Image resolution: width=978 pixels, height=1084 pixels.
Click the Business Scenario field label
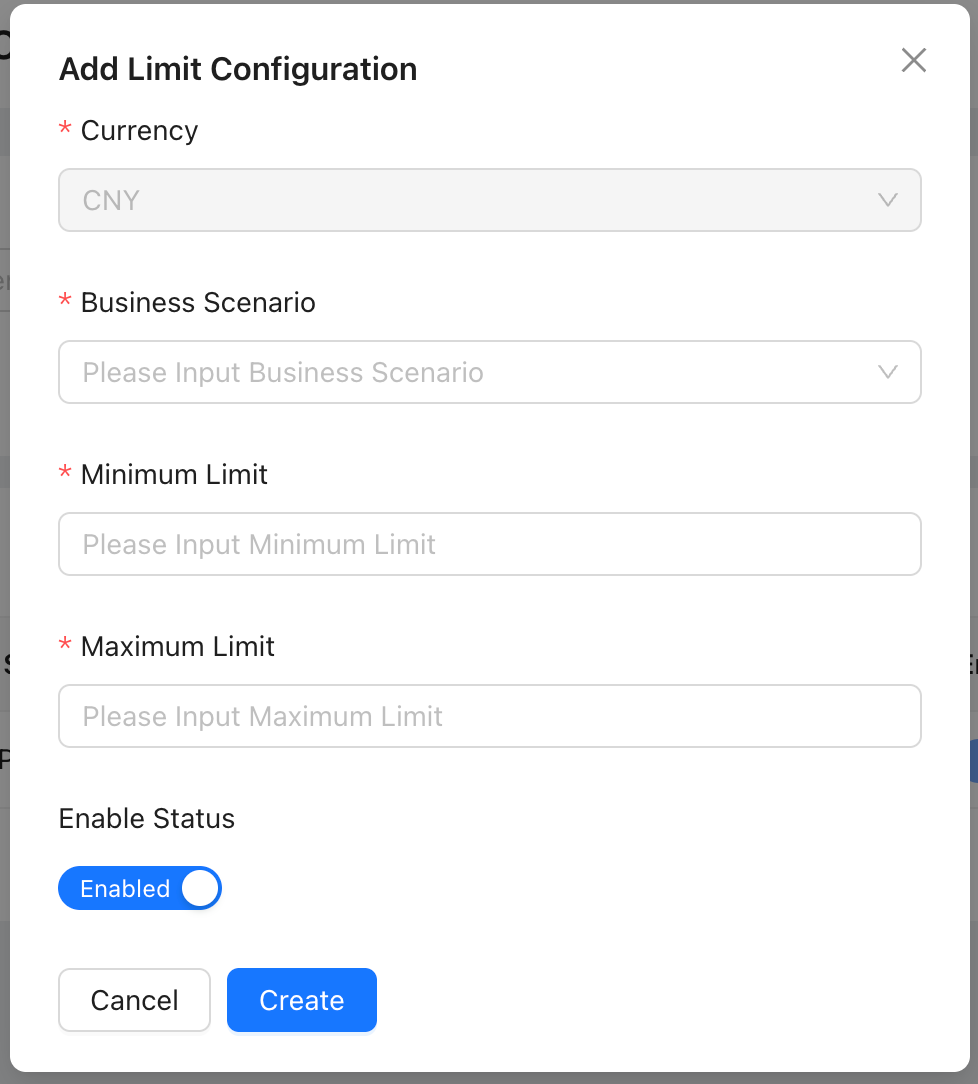[198, 303]
